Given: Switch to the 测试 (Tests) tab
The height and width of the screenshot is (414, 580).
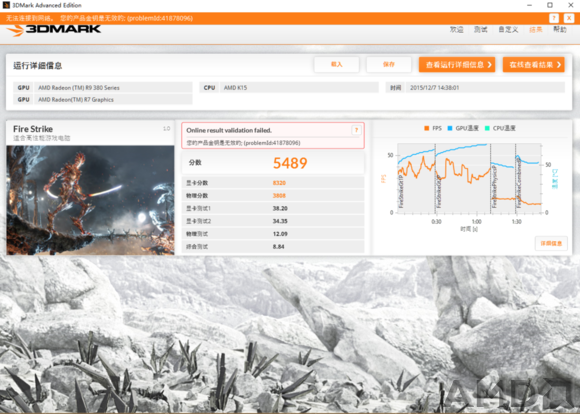Looking at the screenshot, I should pyautogui.click(x=480, y=30).
